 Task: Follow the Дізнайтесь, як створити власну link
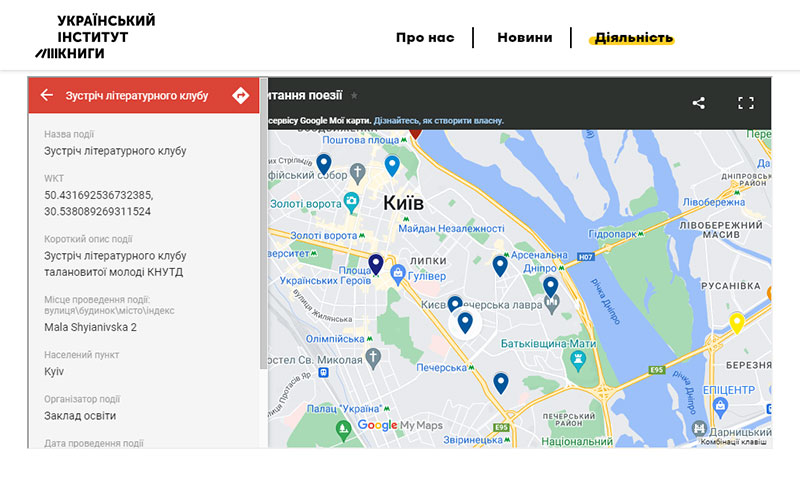[439, 120]
